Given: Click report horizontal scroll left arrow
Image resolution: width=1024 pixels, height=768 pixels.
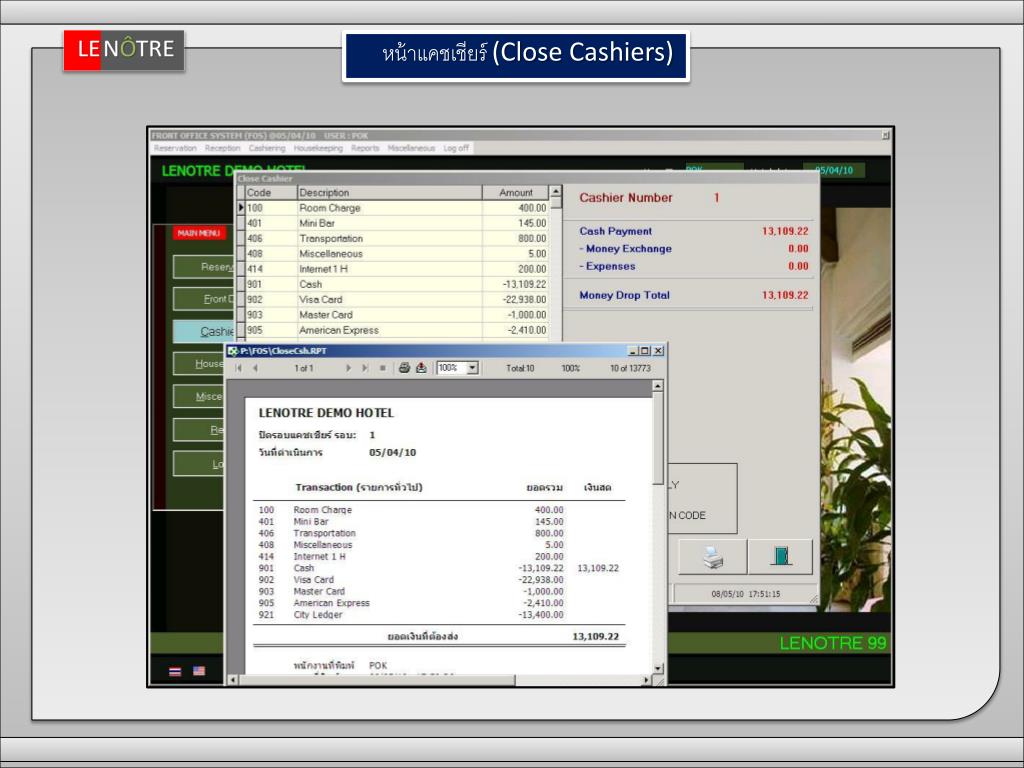Looking at the screenshot, I should click(233, 680).
